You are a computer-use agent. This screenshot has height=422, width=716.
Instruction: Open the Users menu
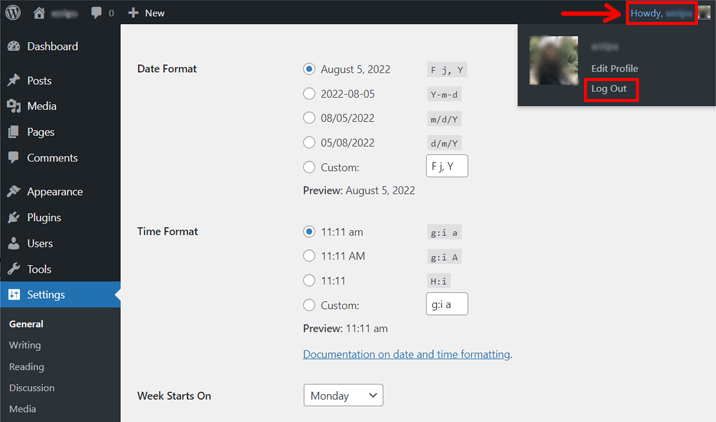pos(40,243)
